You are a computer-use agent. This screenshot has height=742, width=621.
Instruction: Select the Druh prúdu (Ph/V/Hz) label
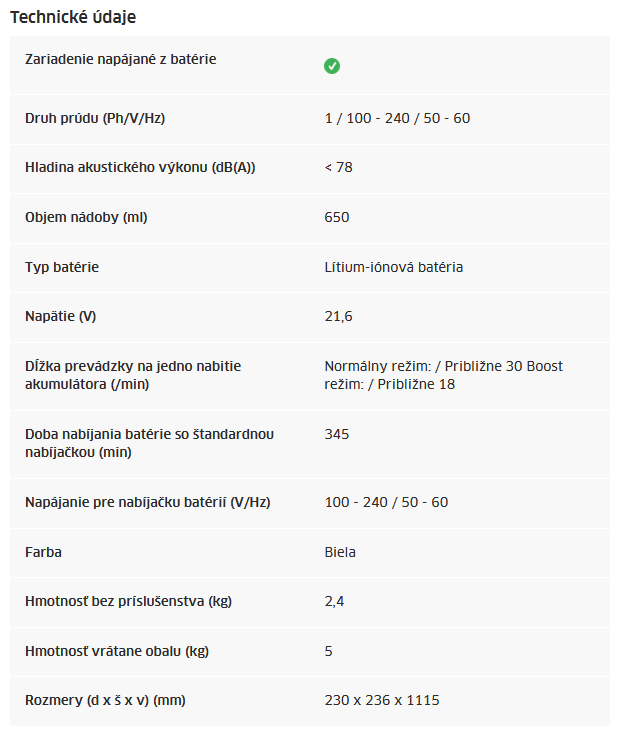point(95,118)
